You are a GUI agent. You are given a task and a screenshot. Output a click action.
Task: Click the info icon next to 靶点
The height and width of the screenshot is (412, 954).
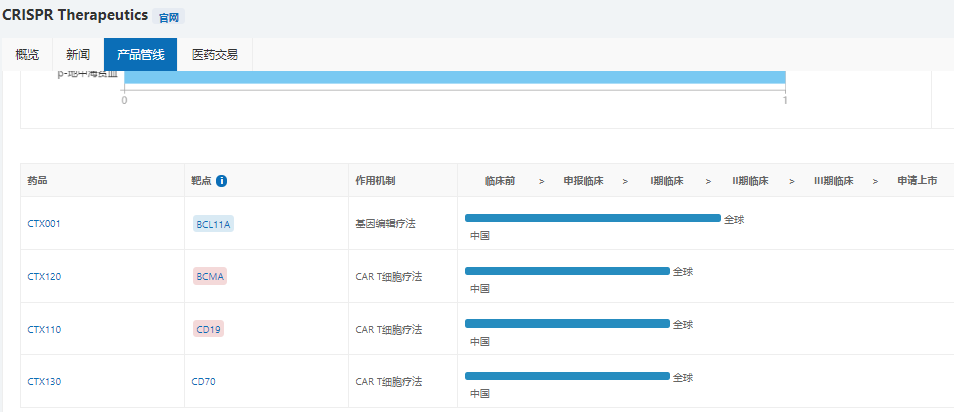point(221,181)
